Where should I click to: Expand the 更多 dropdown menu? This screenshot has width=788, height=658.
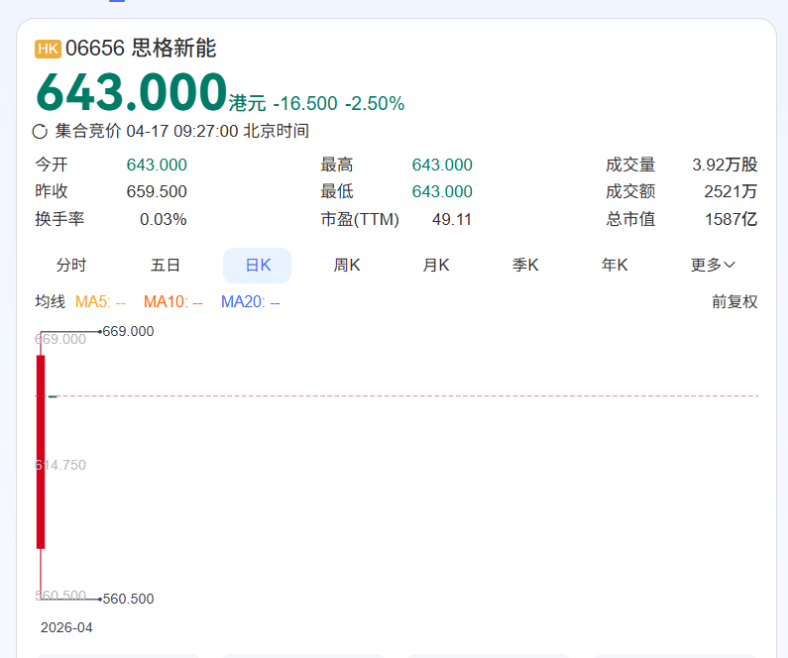click(x=712, y=265)
